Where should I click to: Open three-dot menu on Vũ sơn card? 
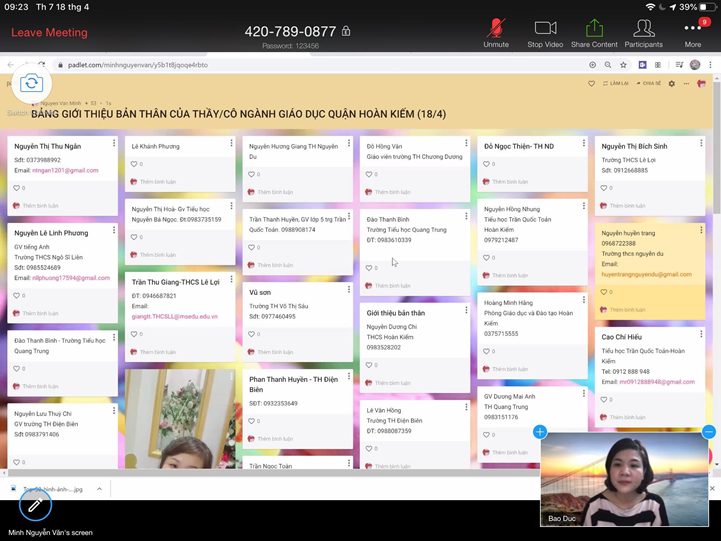348,291
